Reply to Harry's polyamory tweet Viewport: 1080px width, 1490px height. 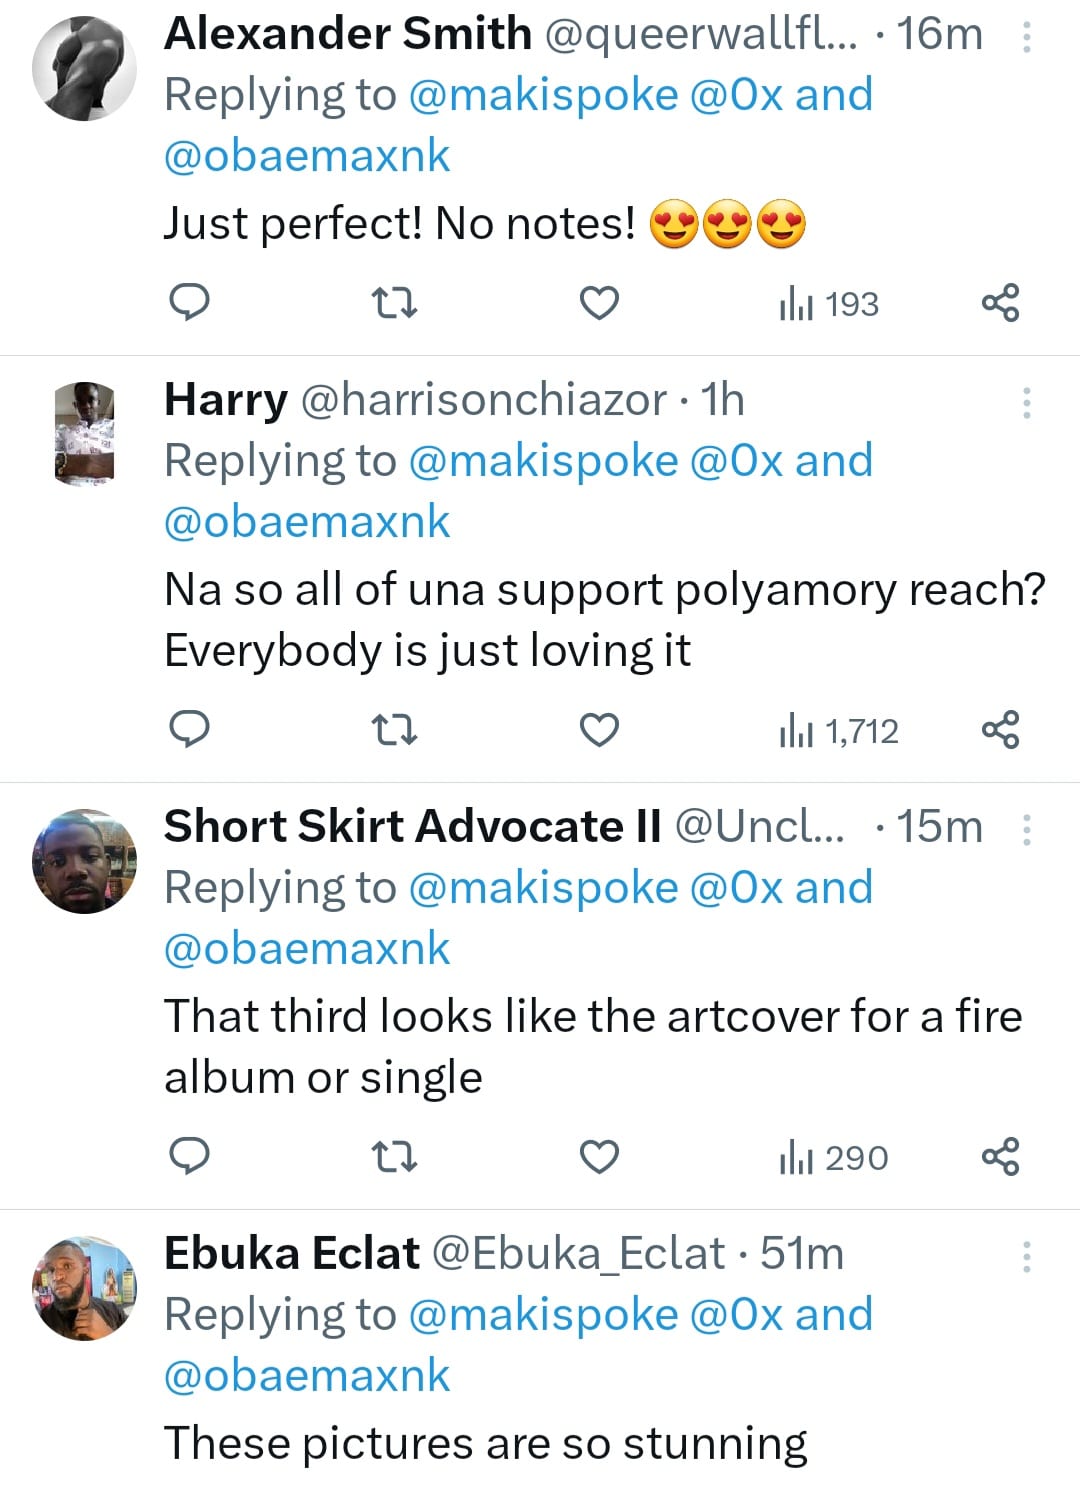(x=189, y=730)
